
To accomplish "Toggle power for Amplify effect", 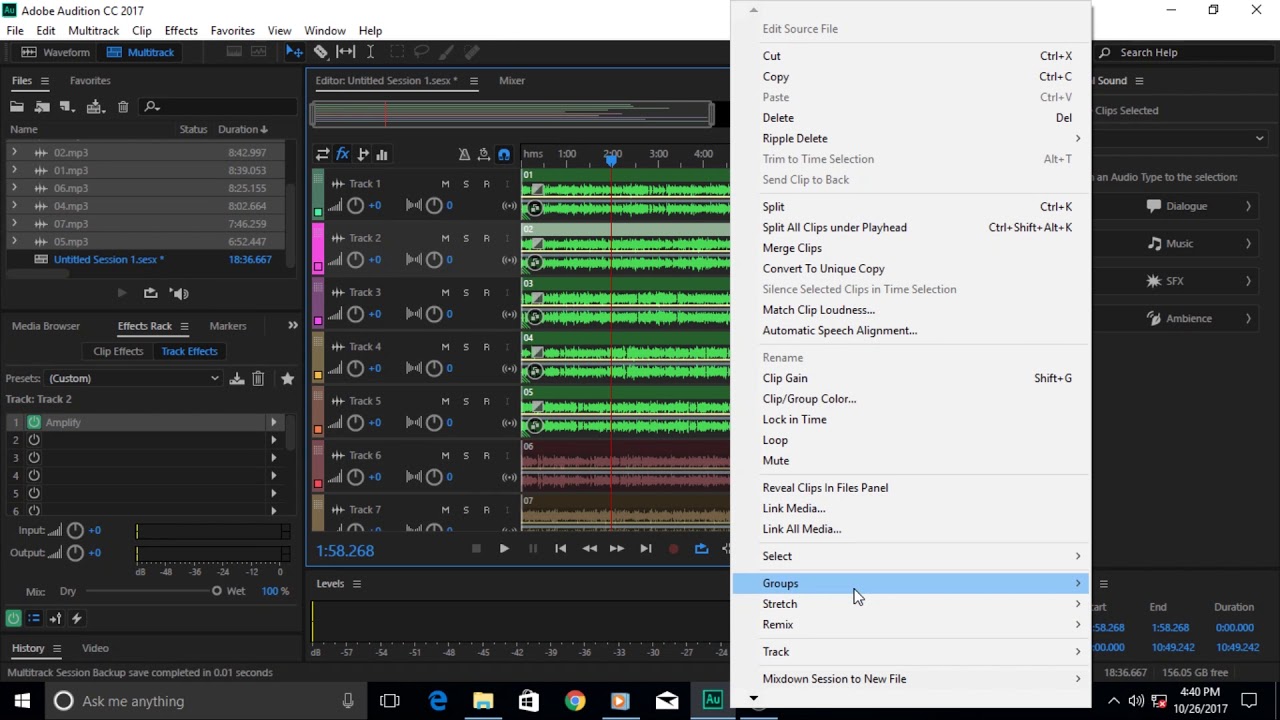I will (x=34, y=422).
